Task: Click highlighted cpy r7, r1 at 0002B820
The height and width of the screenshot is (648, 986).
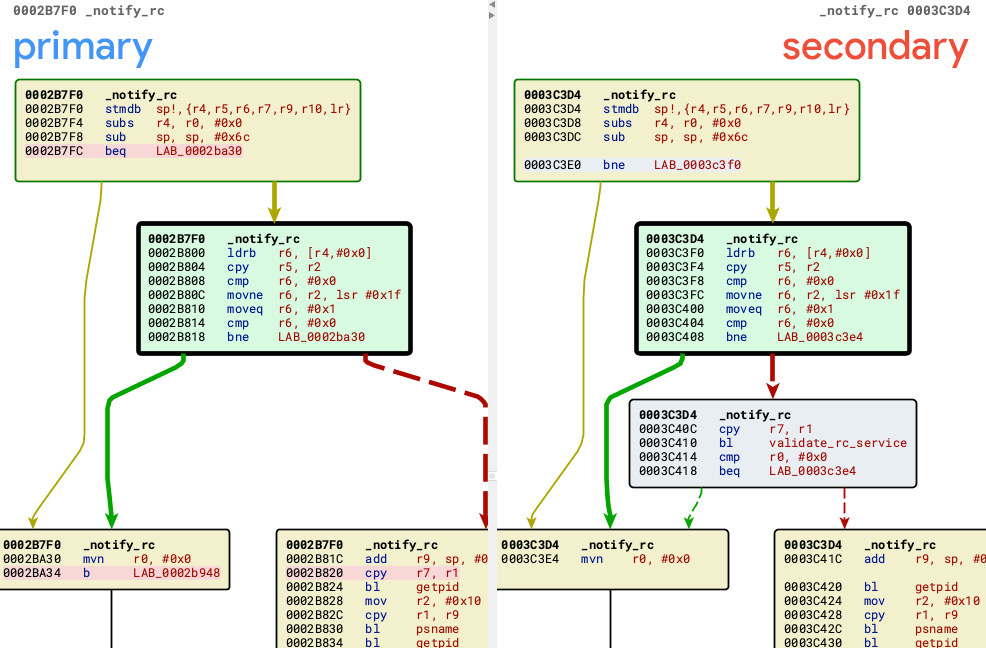Action: [x=372, y=573]
